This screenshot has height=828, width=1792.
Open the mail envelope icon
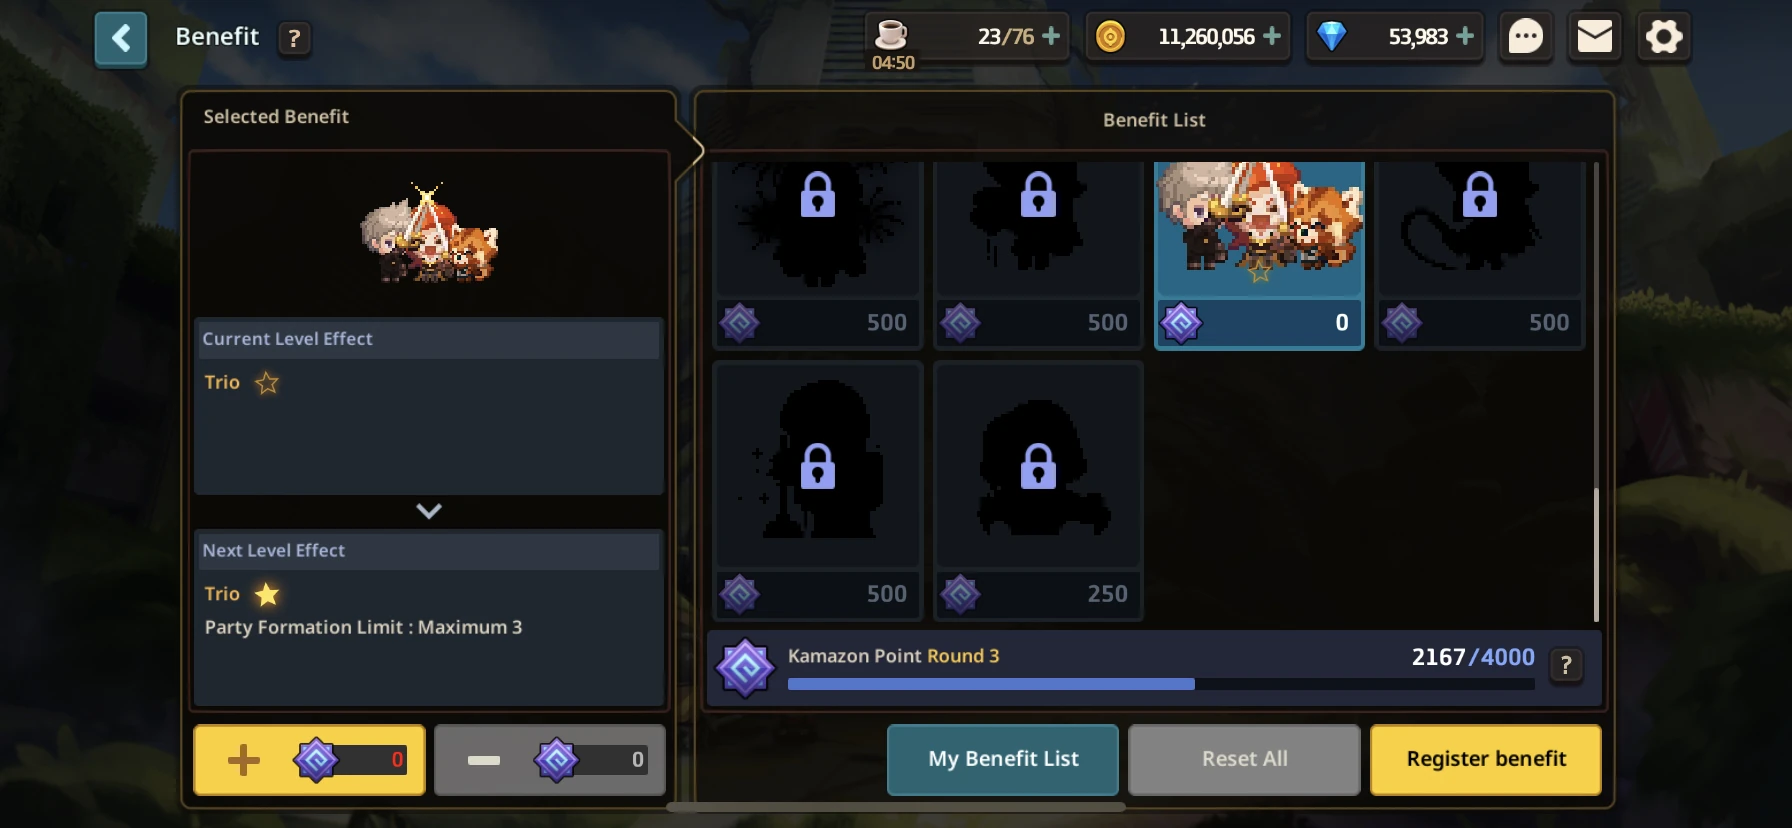[1595, 38]
